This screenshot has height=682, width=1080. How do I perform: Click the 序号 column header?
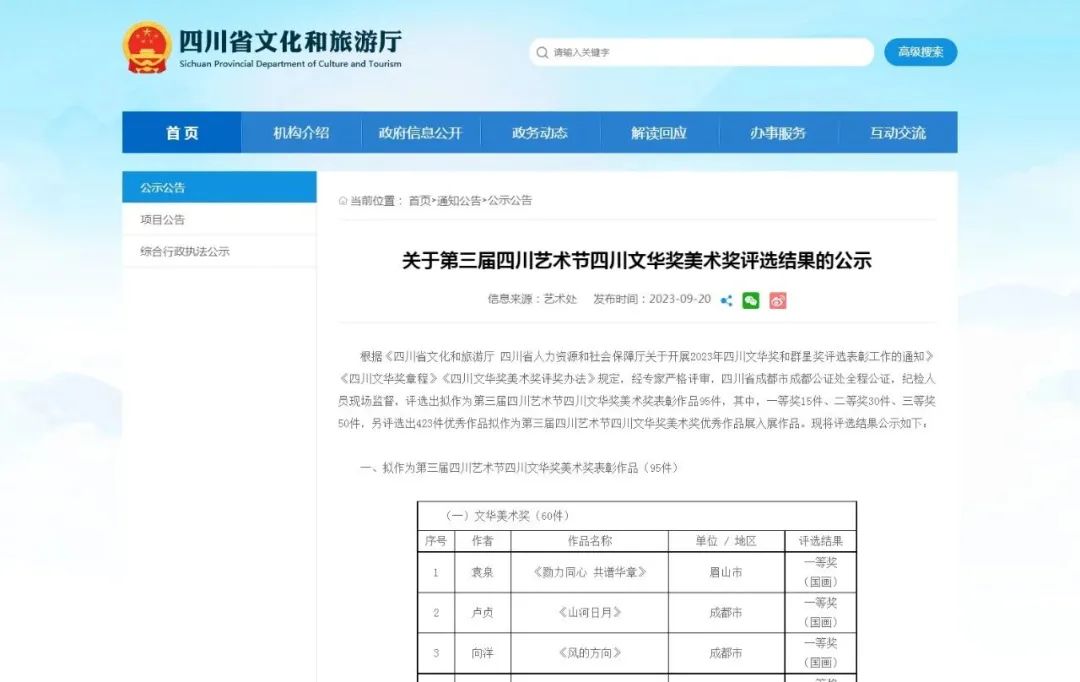pos(435,541)
